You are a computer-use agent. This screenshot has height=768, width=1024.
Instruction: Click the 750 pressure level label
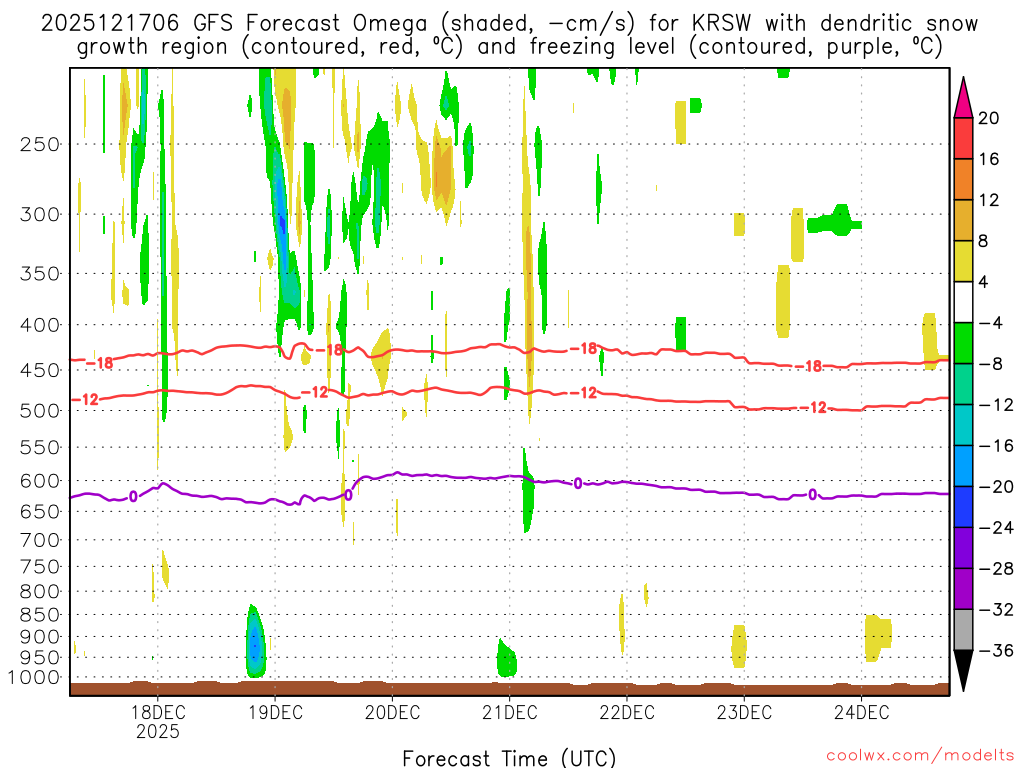point(40,567)
